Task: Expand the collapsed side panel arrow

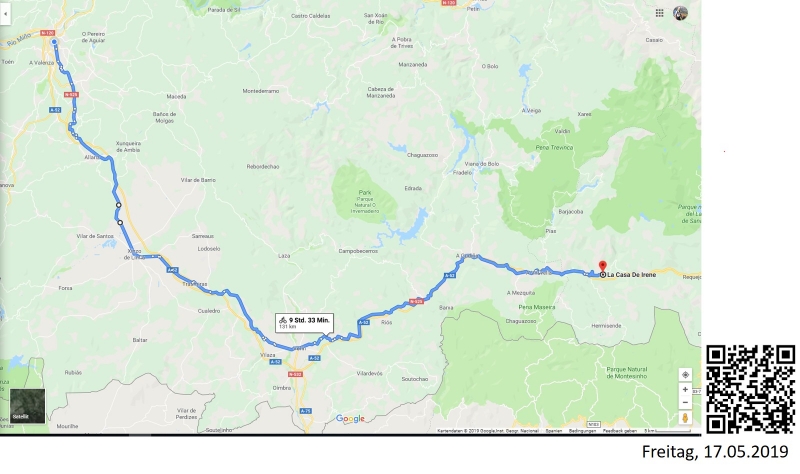Action: click(x=5, y=14)
